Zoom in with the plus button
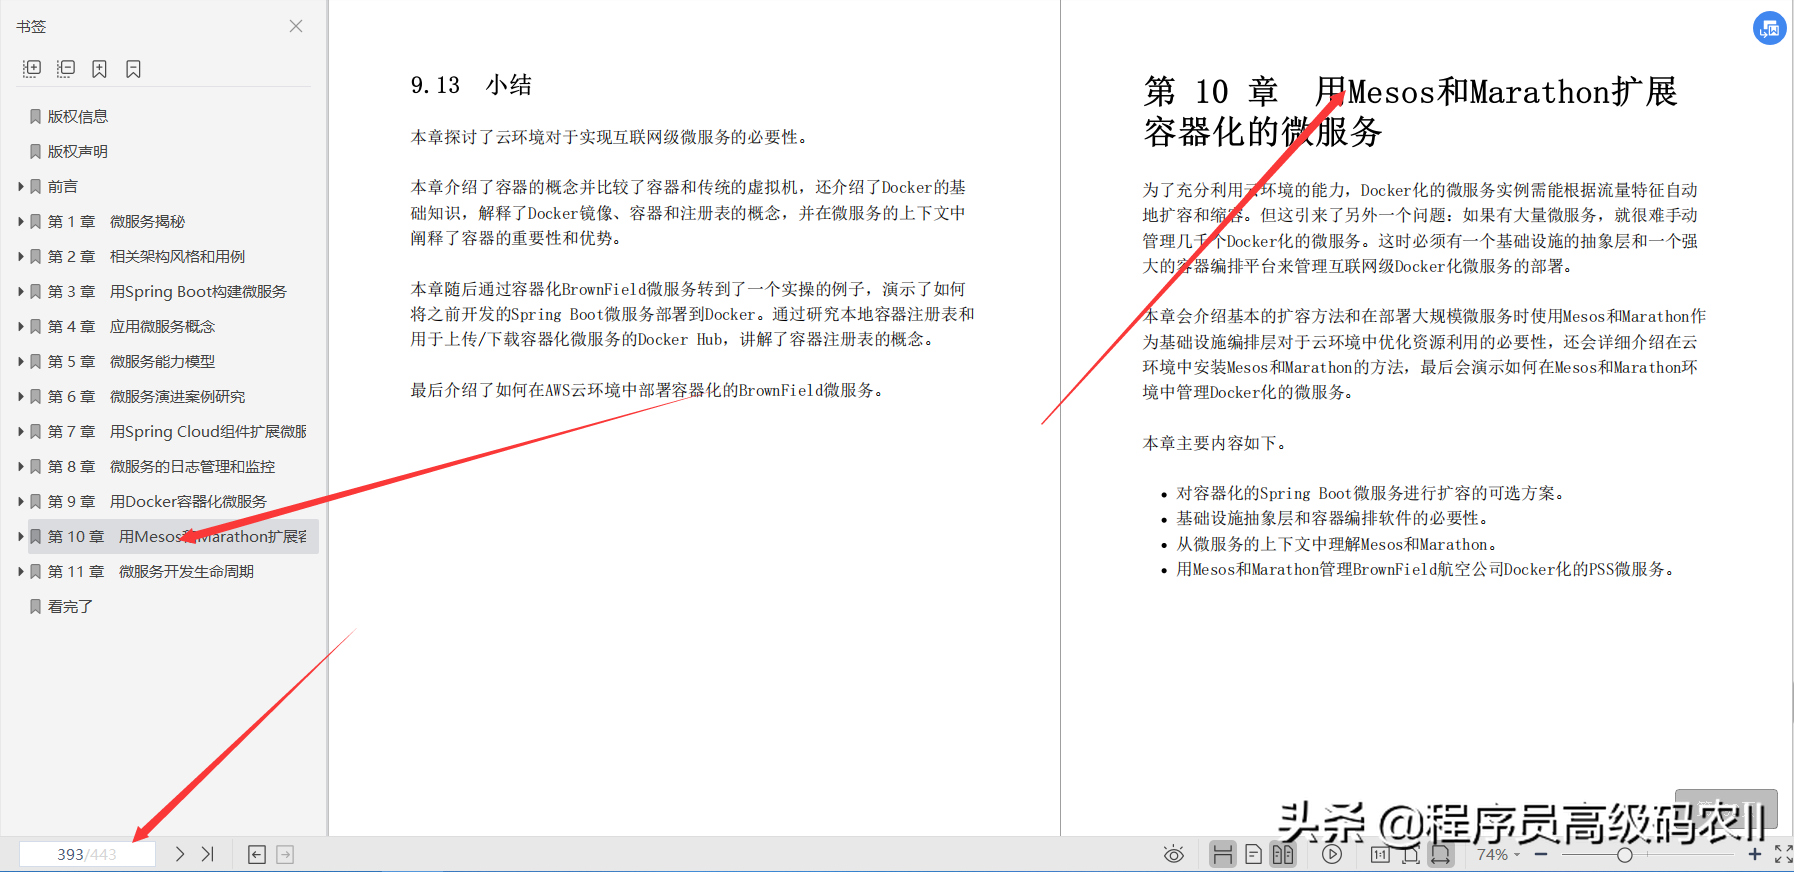The width and height of the screenshot is (1794, 872). pyautogui.click(x=1755, y=854)
